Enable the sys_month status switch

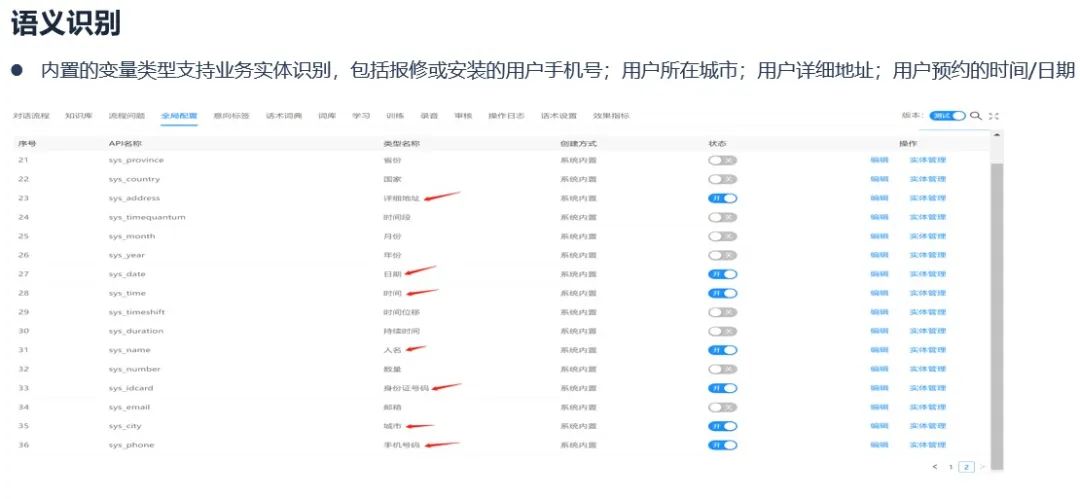723,236
